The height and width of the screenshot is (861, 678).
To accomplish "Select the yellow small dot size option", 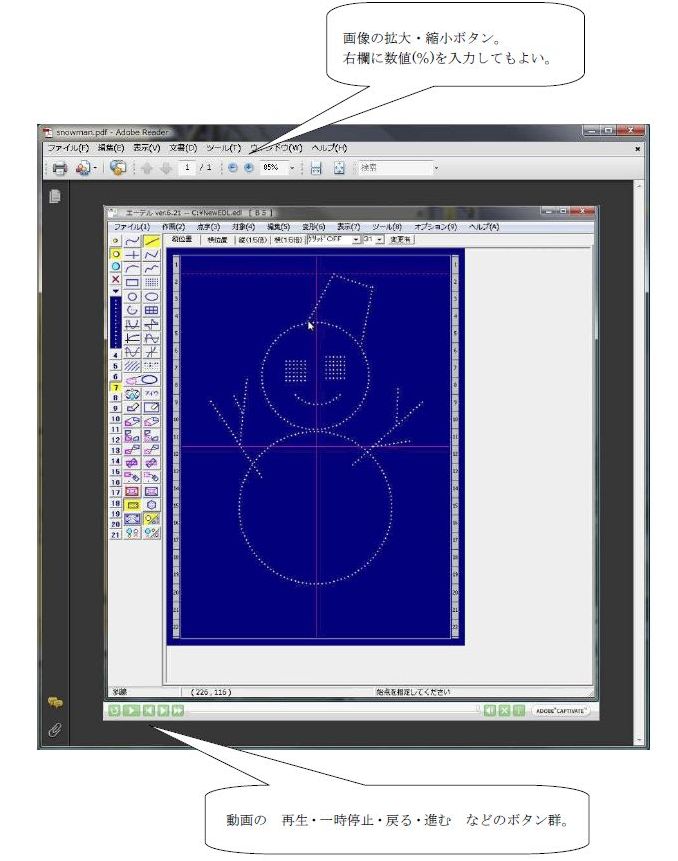I will point(115,254).
